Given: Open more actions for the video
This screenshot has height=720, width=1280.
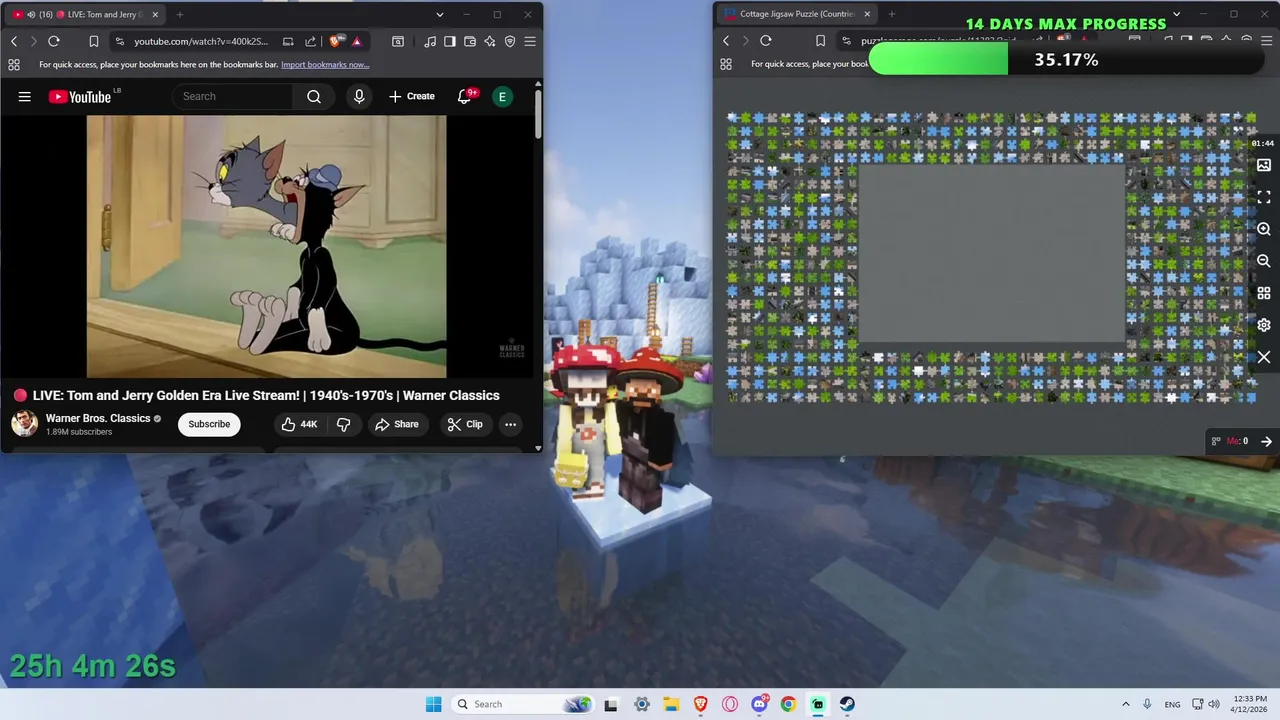Looking at the screenshot, I should (x=510, y=424).
